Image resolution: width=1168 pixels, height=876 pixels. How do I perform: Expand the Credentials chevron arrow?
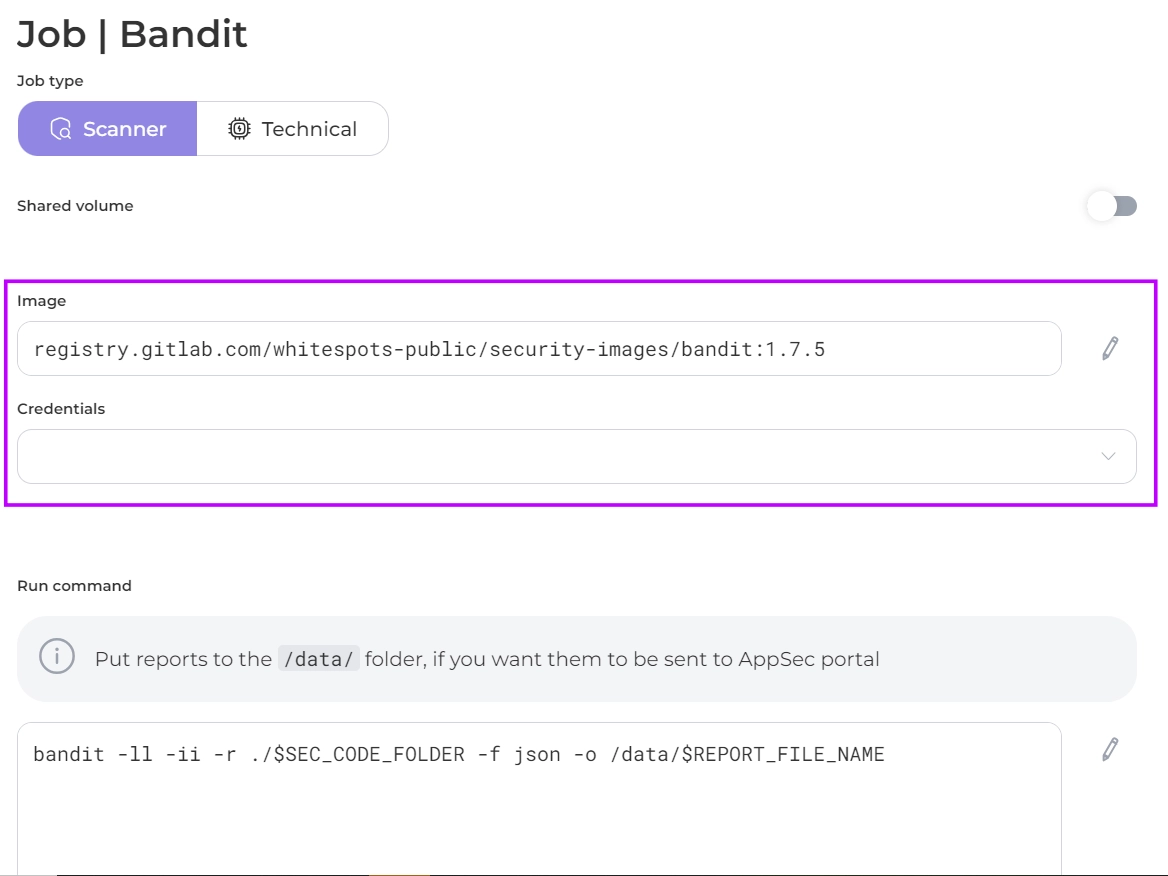click(x=1108, y=456)
